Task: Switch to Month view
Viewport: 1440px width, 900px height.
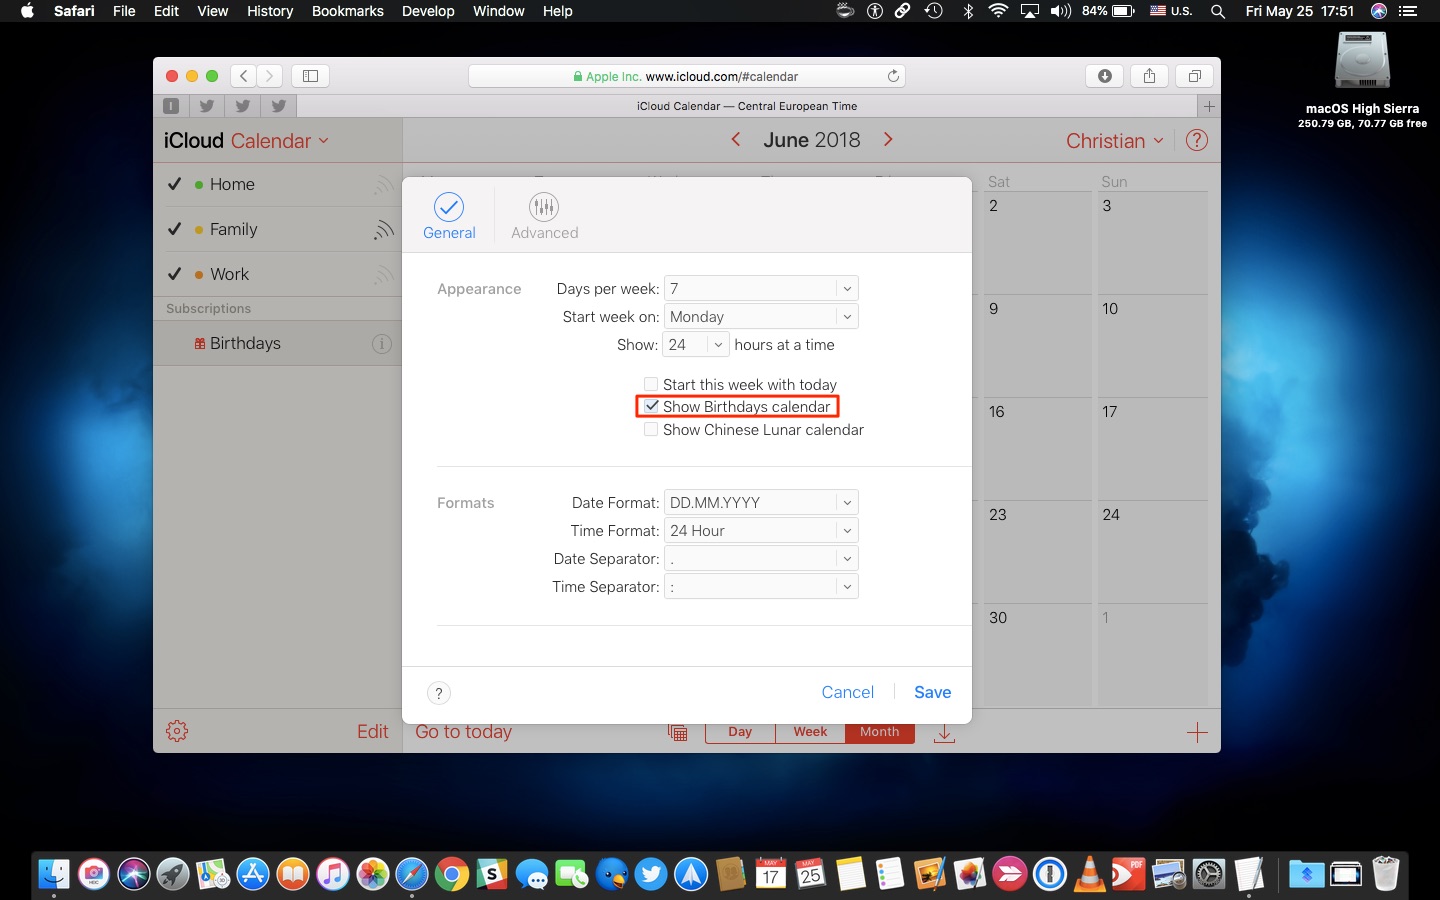Action: point(879,732)
